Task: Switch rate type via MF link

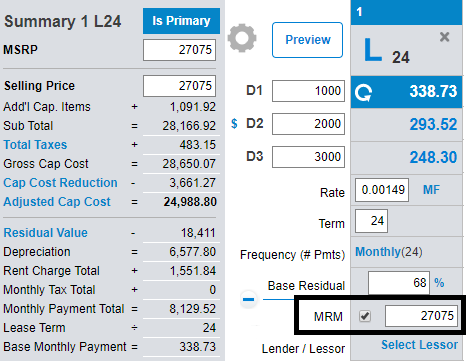Action: [x=431, y=190]
